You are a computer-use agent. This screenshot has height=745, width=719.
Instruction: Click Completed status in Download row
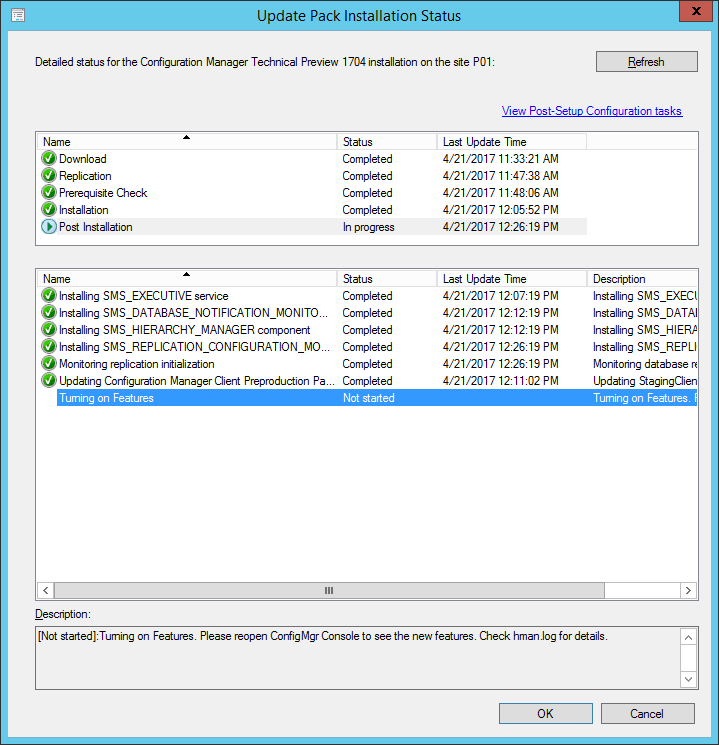click(367, 159)
